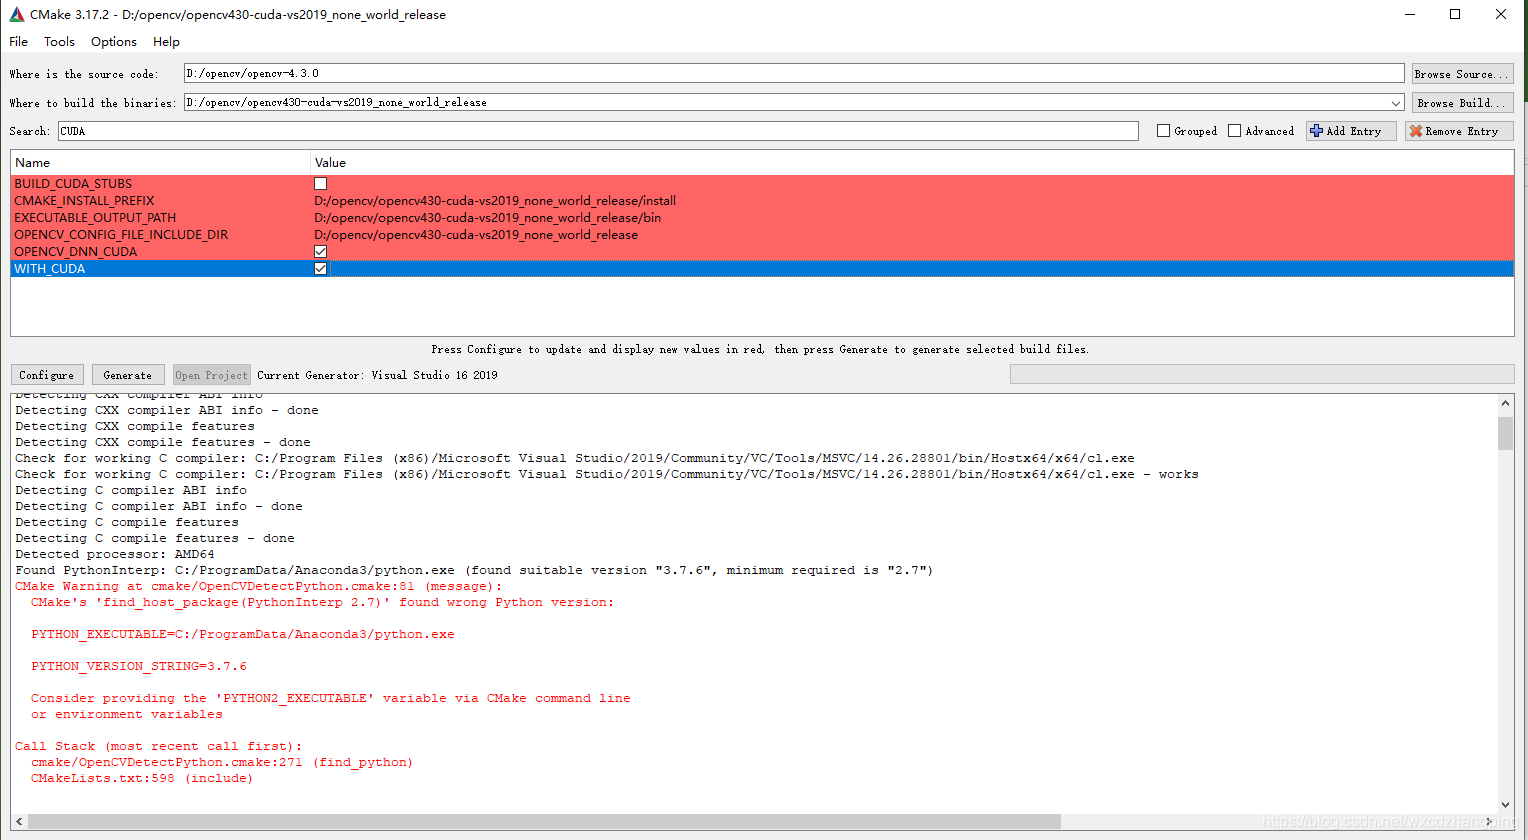Click the Browse Build button

pos(1462,103)
